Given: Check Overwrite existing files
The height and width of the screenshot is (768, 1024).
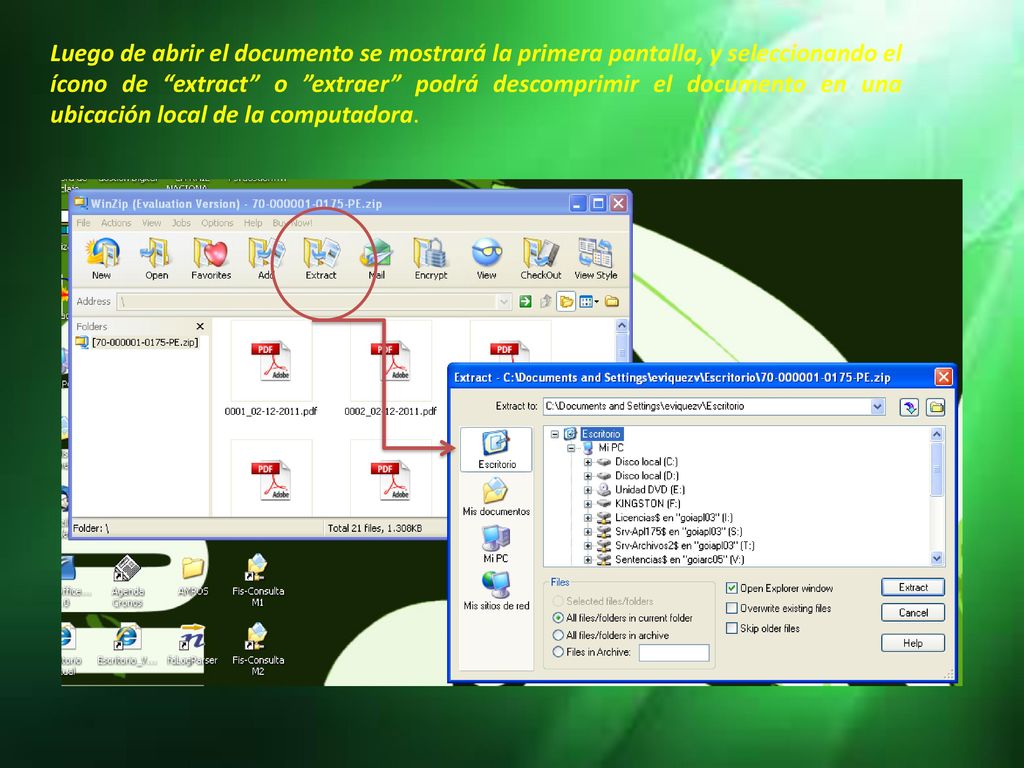Looking at the screenshot, I should pos(732,609).
